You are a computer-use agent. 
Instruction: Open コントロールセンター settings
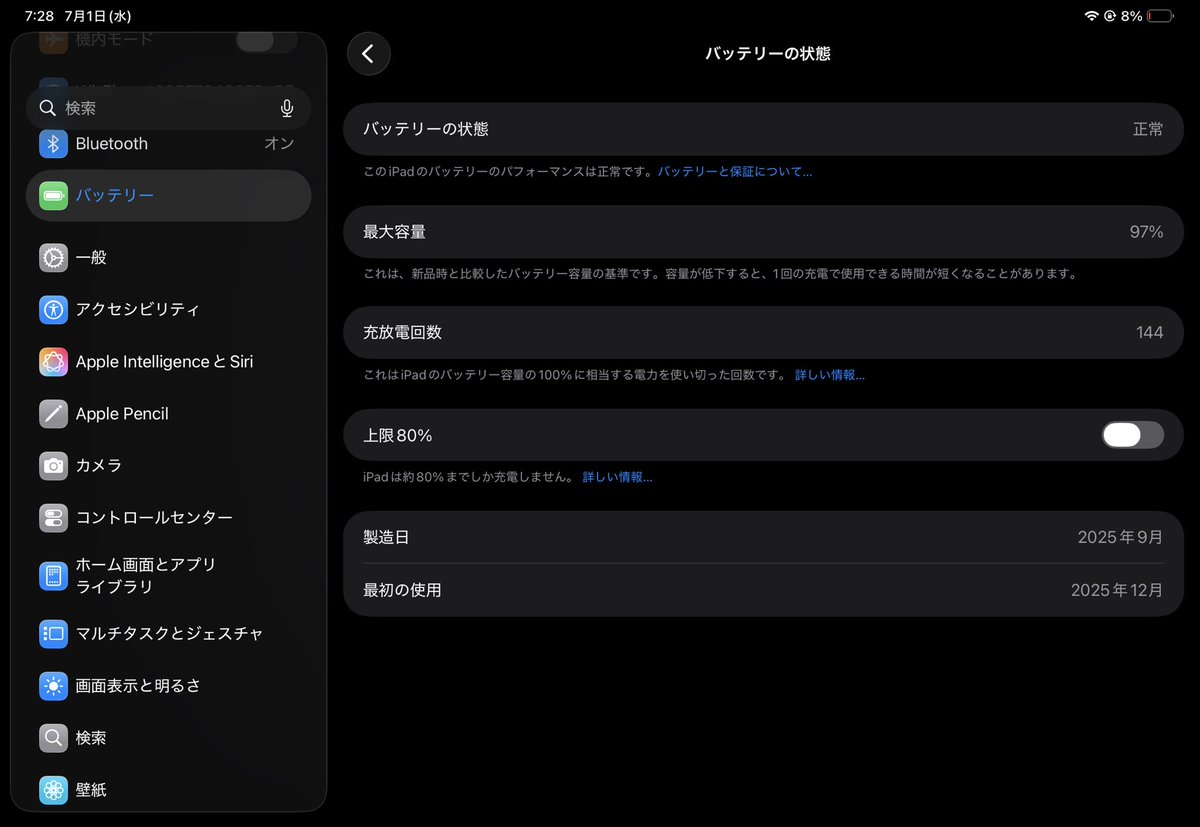pos(168,518)
